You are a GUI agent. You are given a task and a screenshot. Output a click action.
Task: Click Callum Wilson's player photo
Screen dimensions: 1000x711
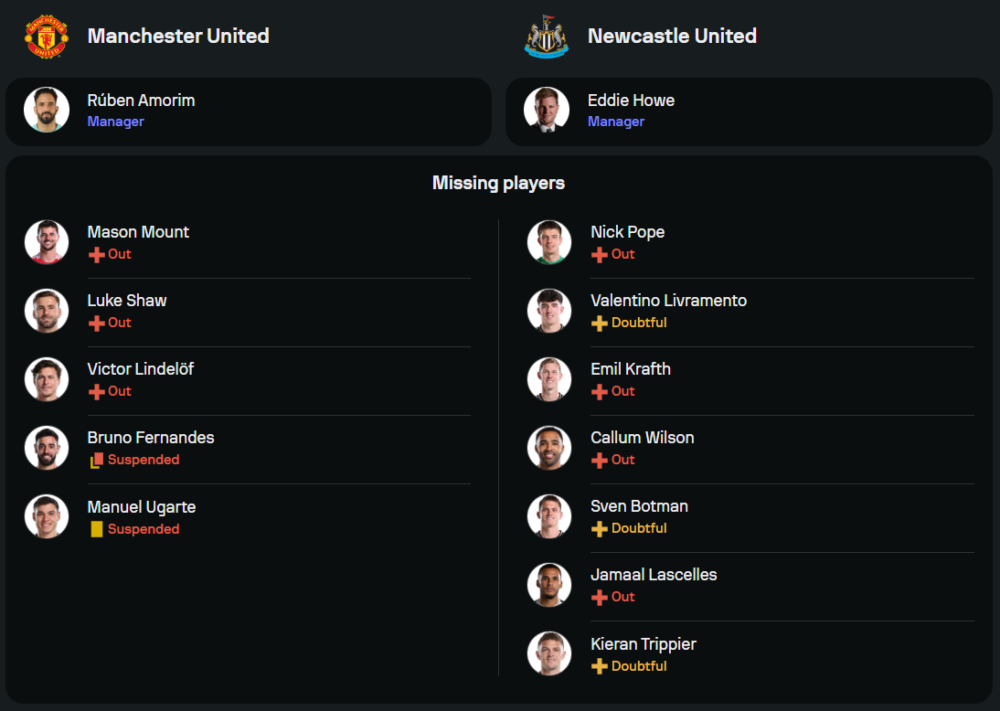coord(549,447)
